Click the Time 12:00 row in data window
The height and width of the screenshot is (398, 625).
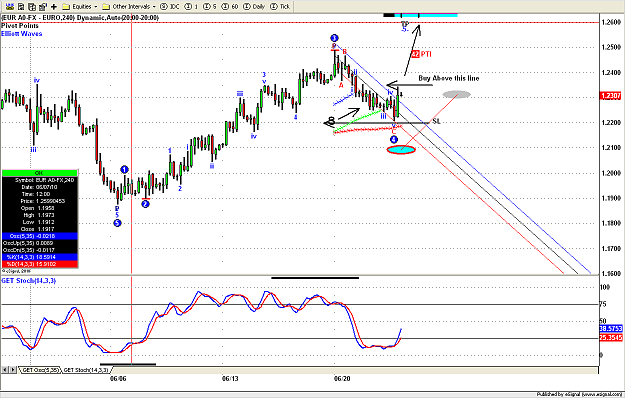pyautogui.click(x=39, y=194)
